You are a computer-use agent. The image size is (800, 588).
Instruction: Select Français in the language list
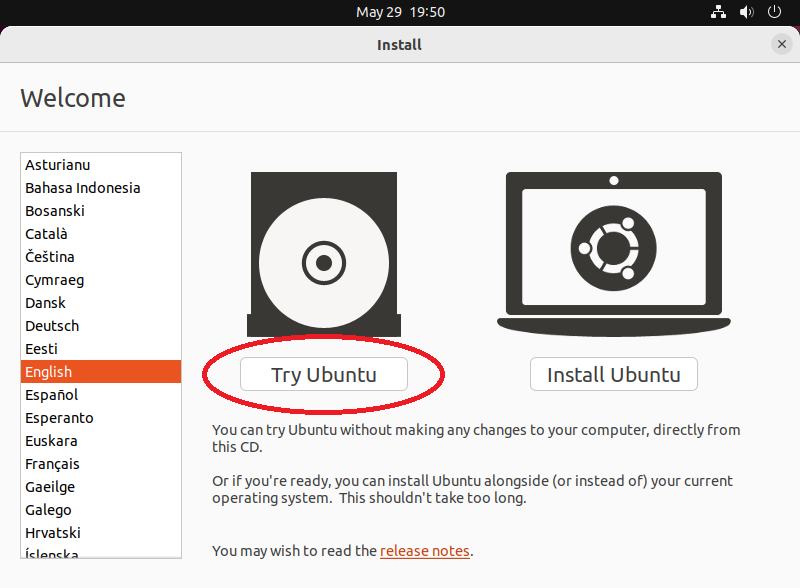[101, 463]
